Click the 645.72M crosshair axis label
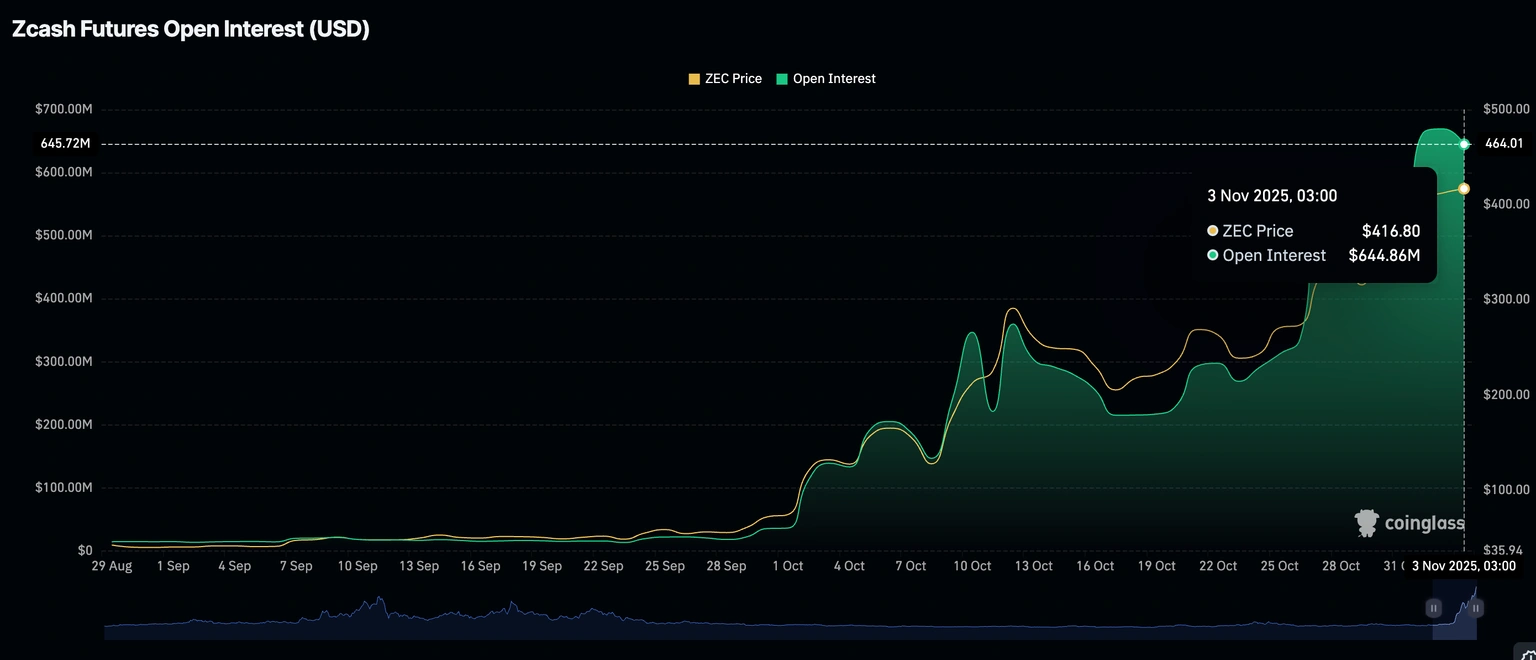The width and height of the screenshot is (1536, 660). point(66,144)
